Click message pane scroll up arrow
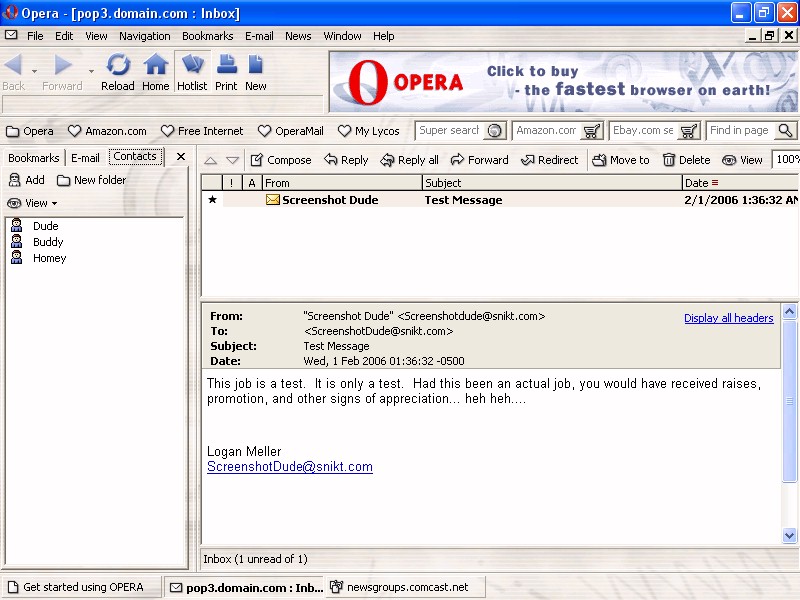Screen dimensions: 800x600 pyautogui.click(x=789, y=311)
